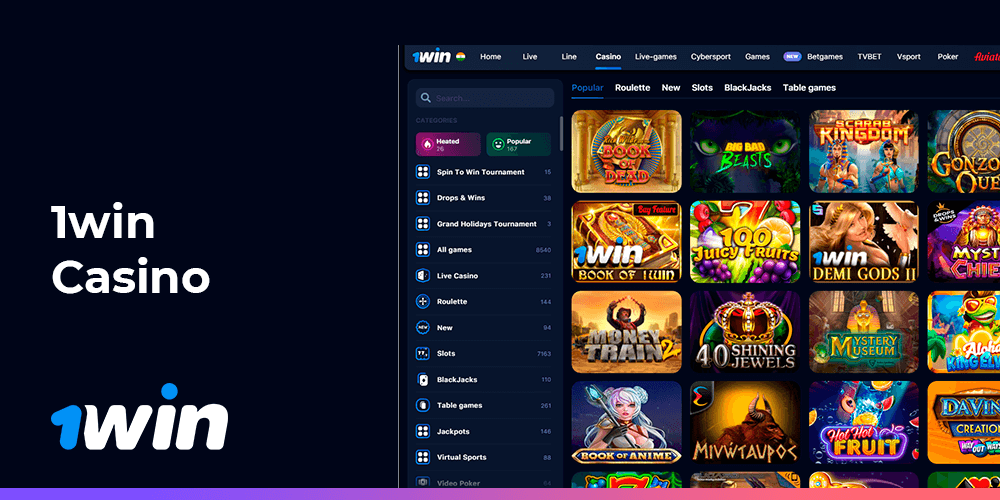The height and width of the screenshot is (500, 1000).
Task: Open the Home page from the top navigation
Action: (x=490, y=57)
